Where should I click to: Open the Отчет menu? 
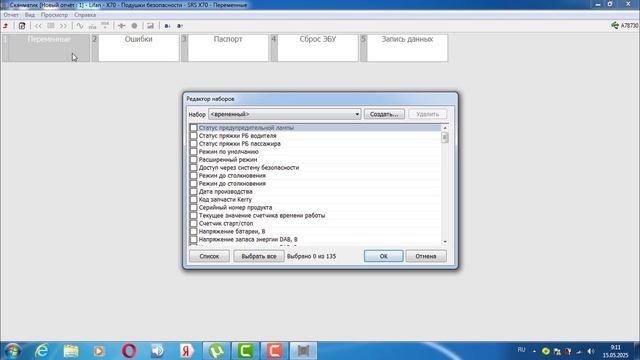[x=11, y=15]
